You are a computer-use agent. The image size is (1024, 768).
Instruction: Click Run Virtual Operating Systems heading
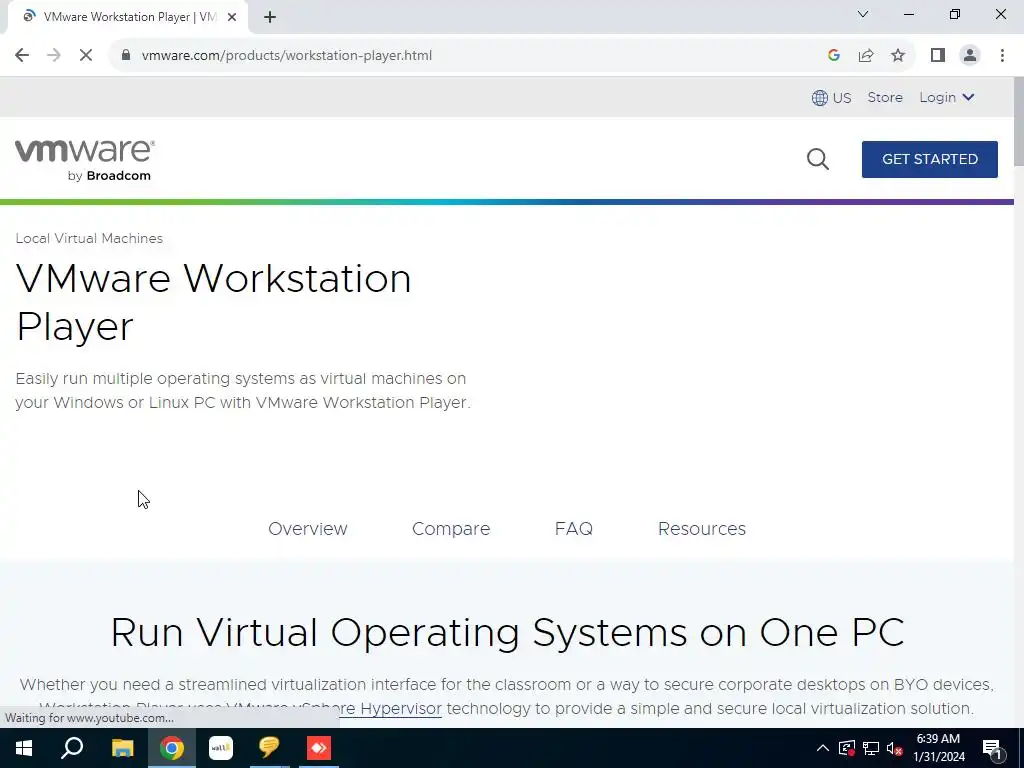tap(507, 632)
